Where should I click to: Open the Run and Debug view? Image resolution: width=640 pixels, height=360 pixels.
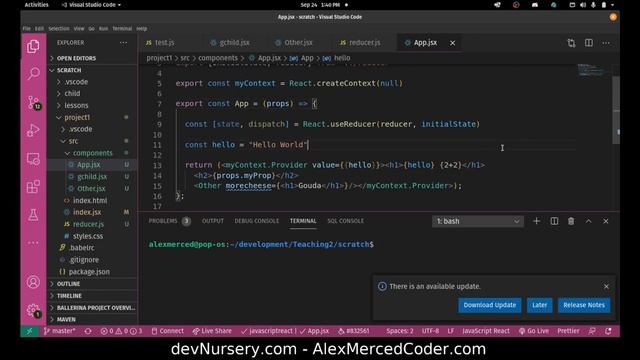pos(33,131)
